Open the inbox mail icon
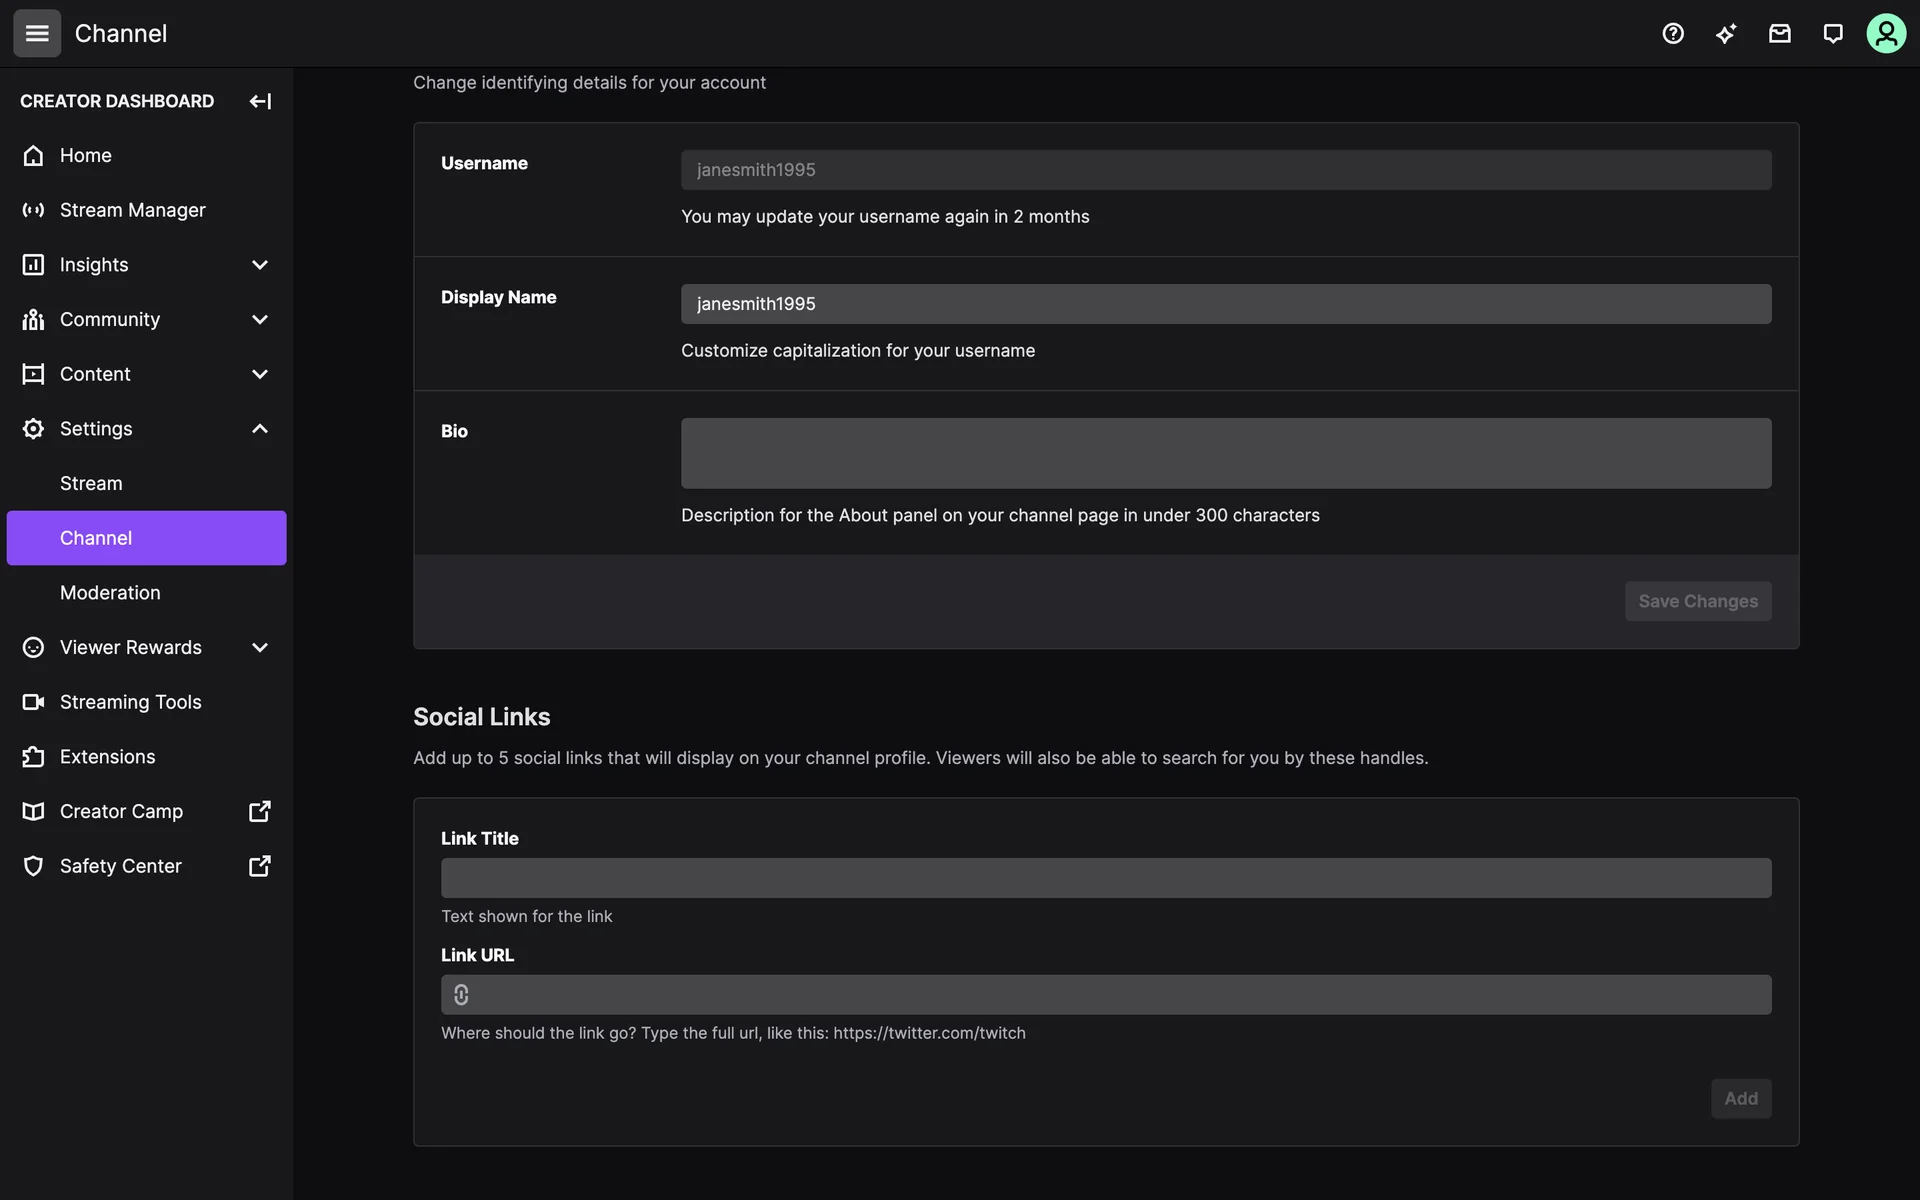This screenshot has height=1200, width=1920. pyautogui.click(x=1779, y=34)
